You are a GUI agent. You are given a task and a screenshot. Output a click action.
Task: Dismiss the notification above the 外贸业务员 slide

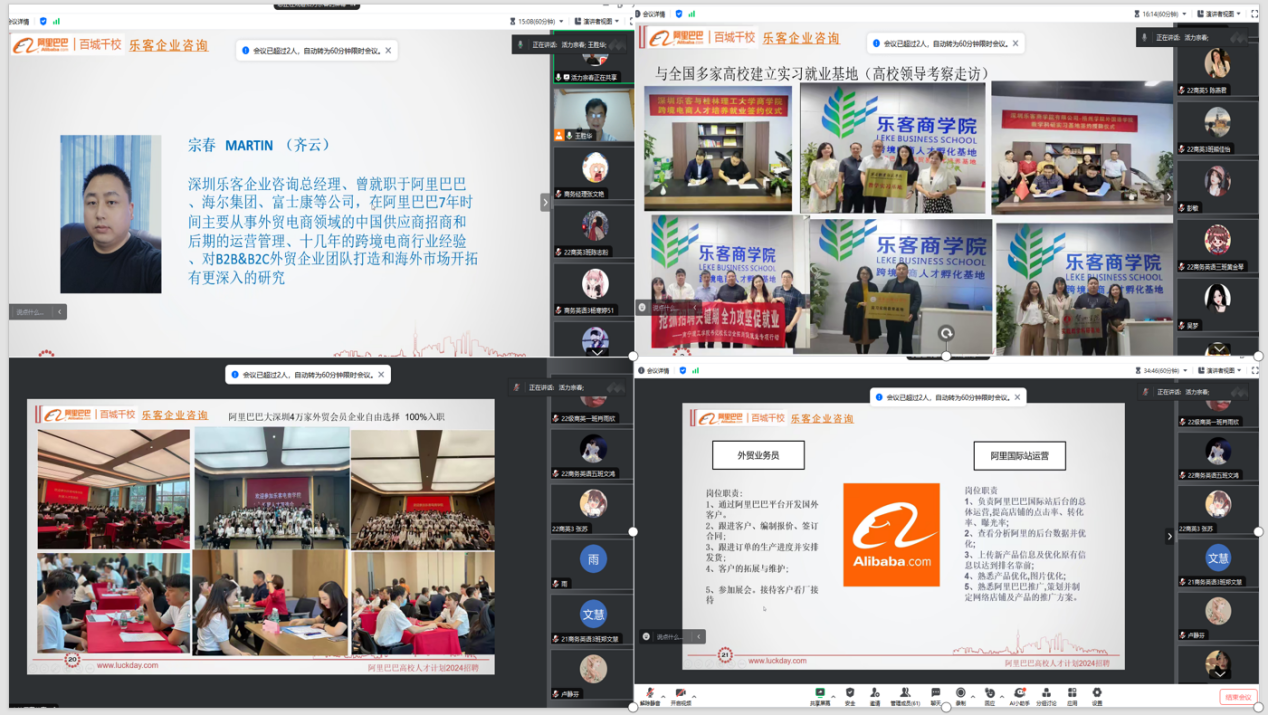(x=1017, y=397)
